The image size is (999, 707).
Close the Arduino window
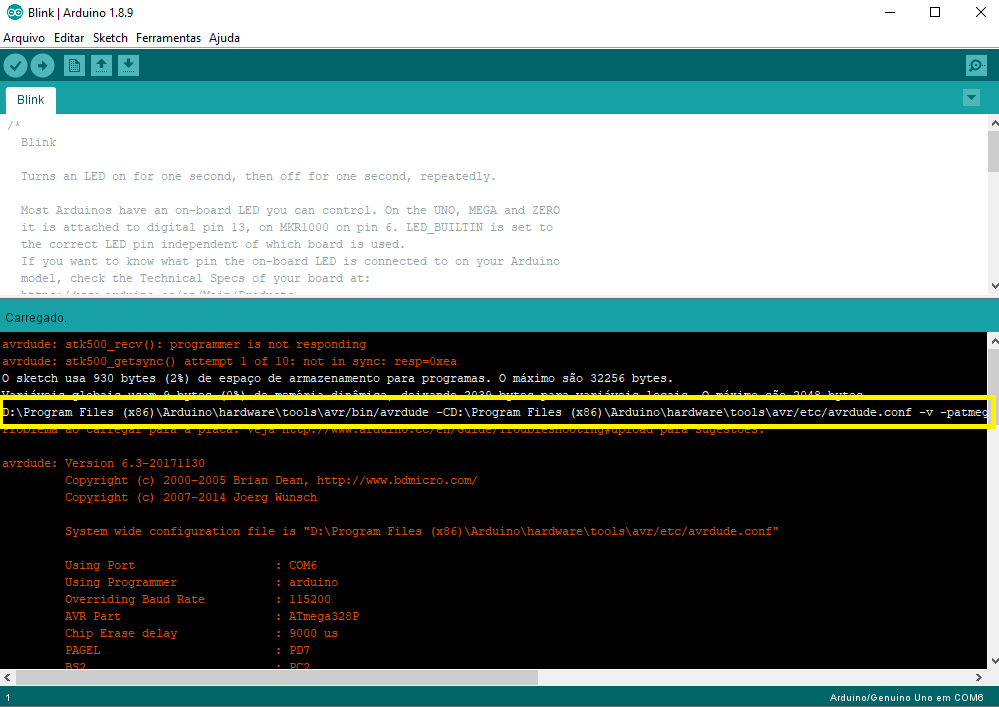[x=981, y=12]
